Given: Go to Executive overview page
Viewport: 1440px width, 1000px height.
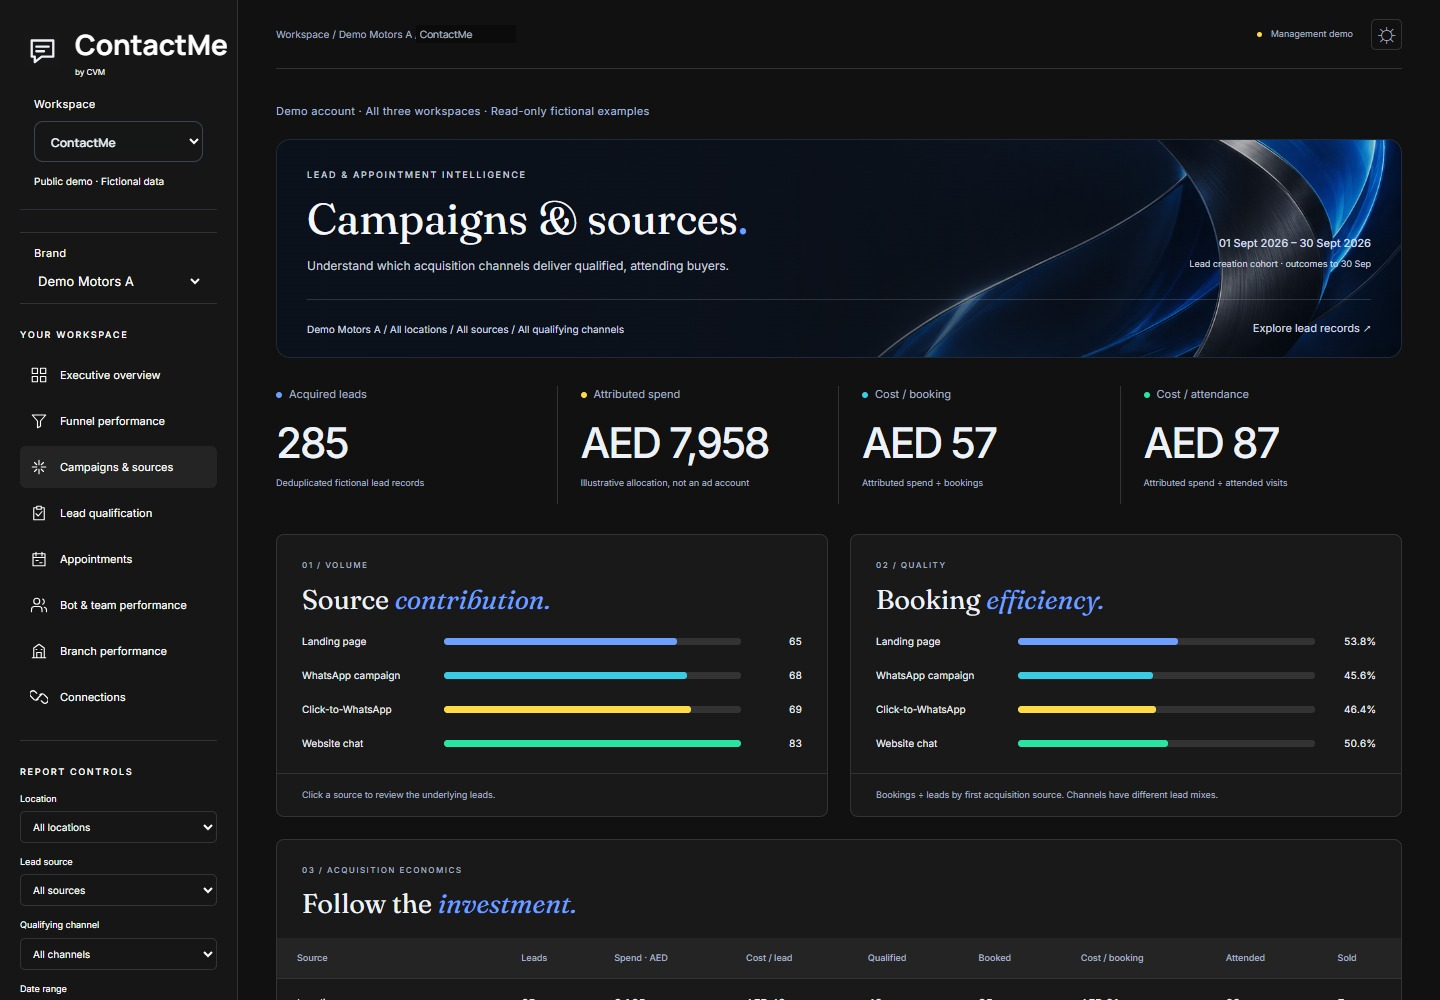Looking at the screenshot, I should pos(118,375).
